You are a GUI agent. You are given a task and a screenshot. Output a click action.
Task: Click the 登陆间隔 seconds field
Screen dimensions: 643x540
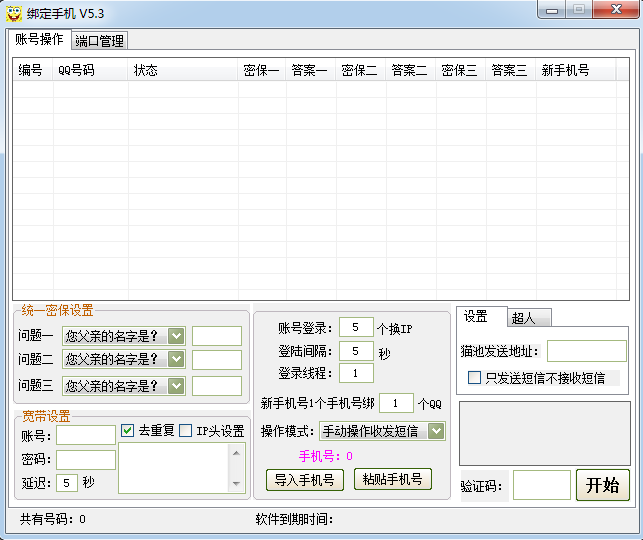click(356, 351)
